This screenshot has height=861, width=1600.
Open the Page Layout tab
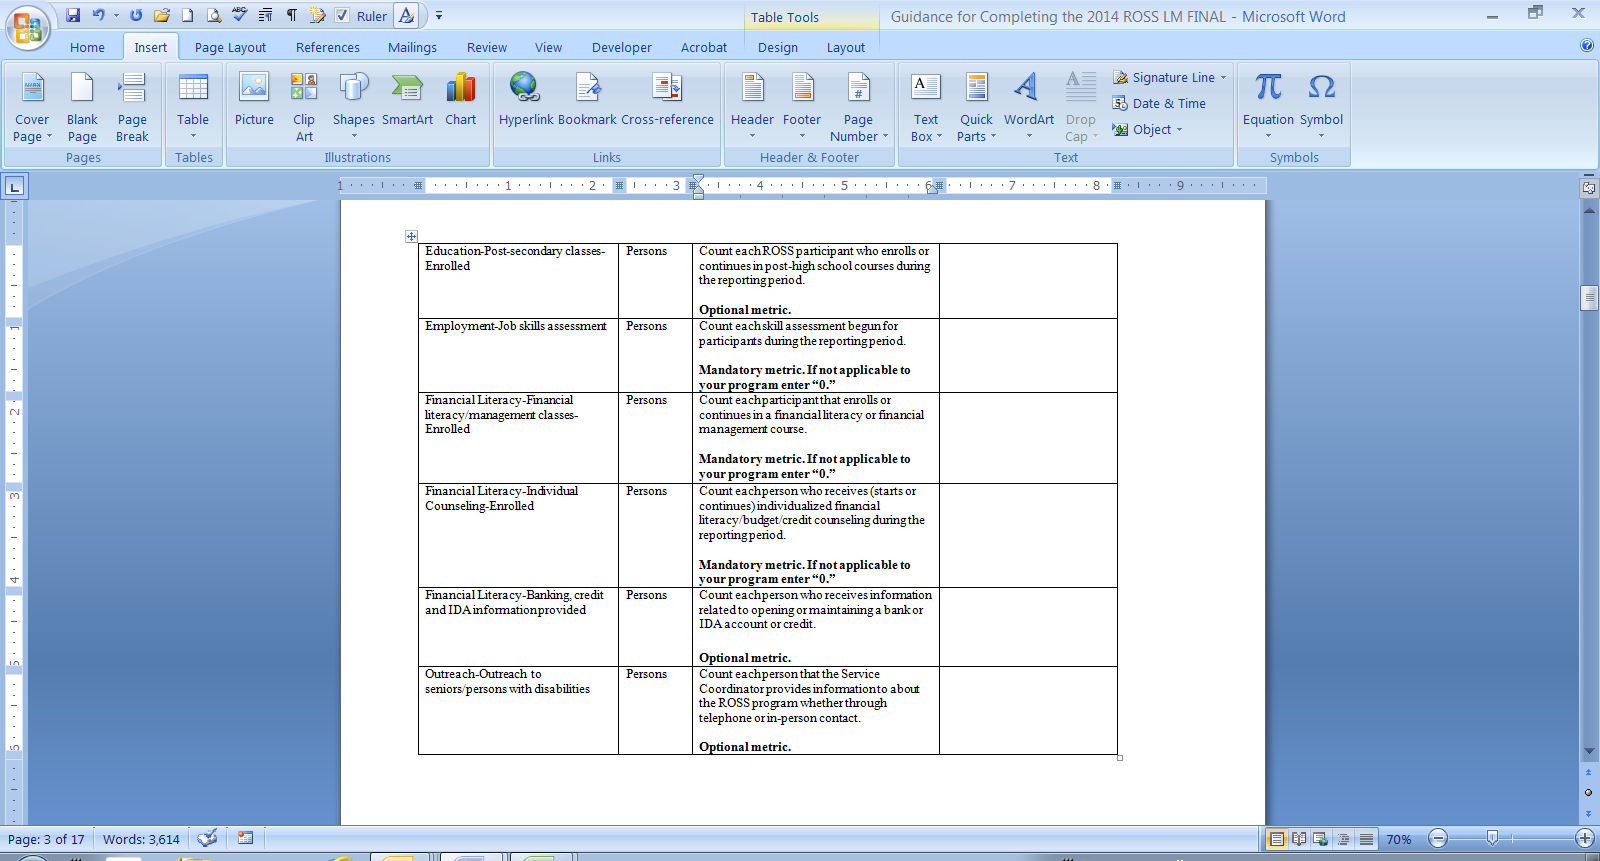(230, 47)
